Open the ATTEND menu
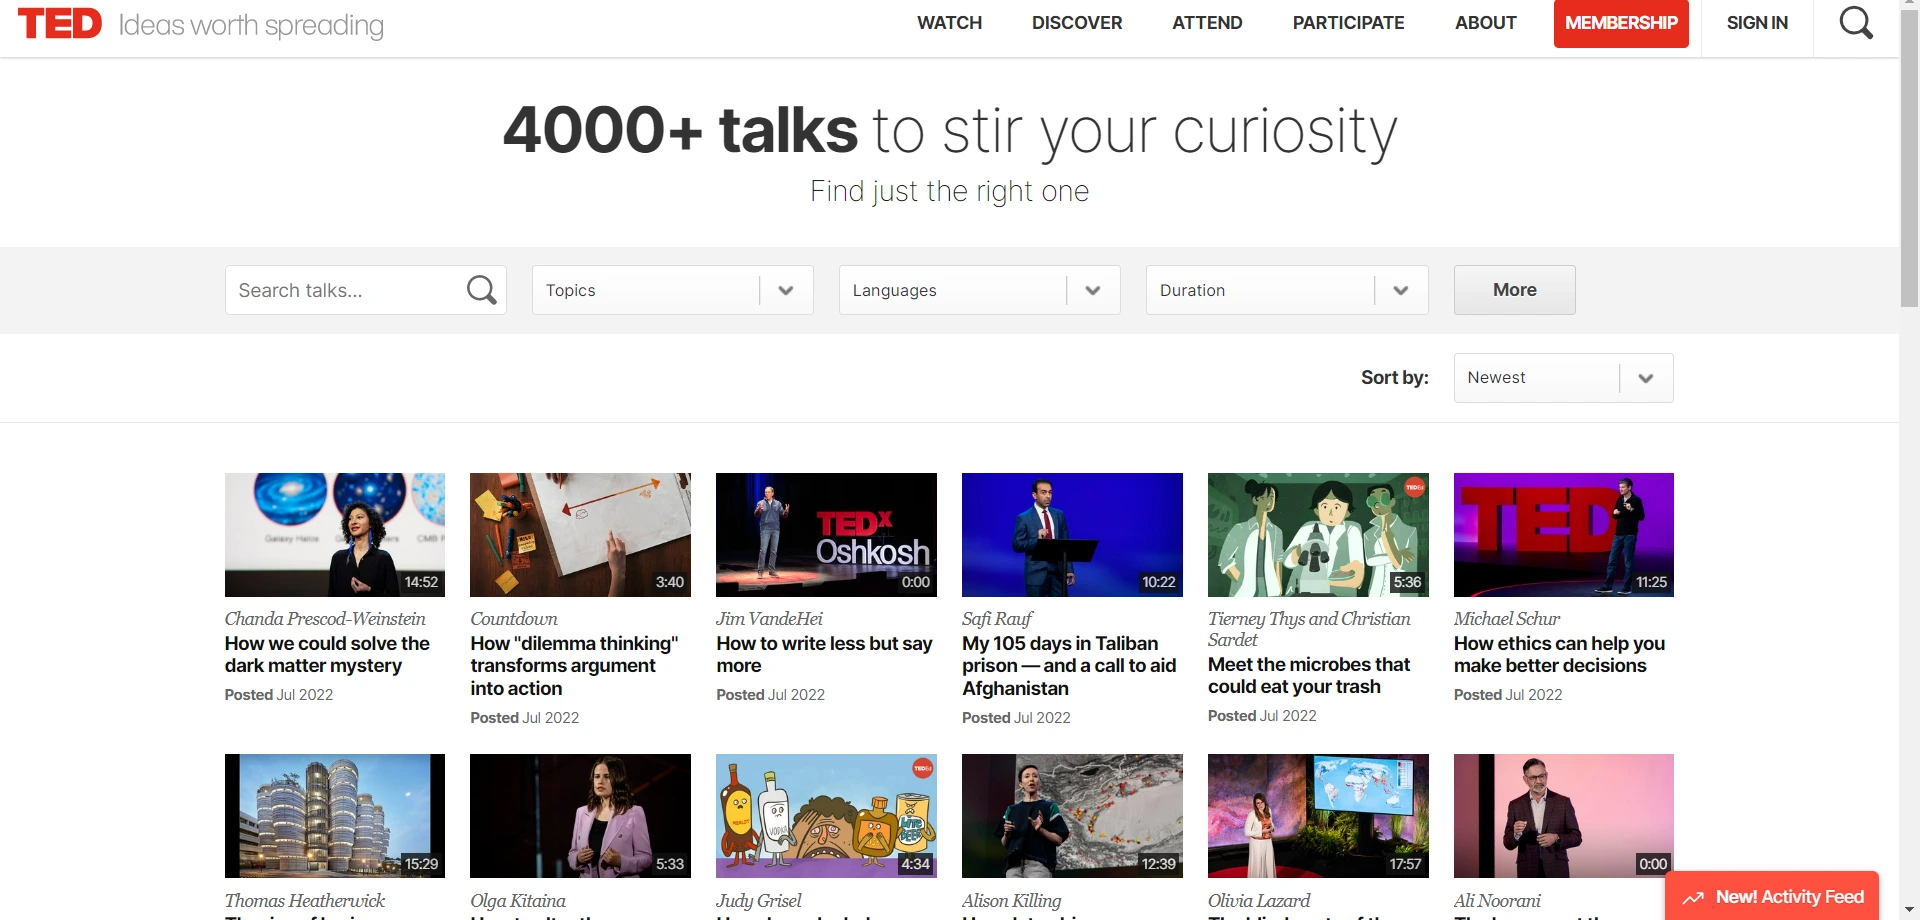The height and width of the screenshot is (920, 1920). [1207, 23]
